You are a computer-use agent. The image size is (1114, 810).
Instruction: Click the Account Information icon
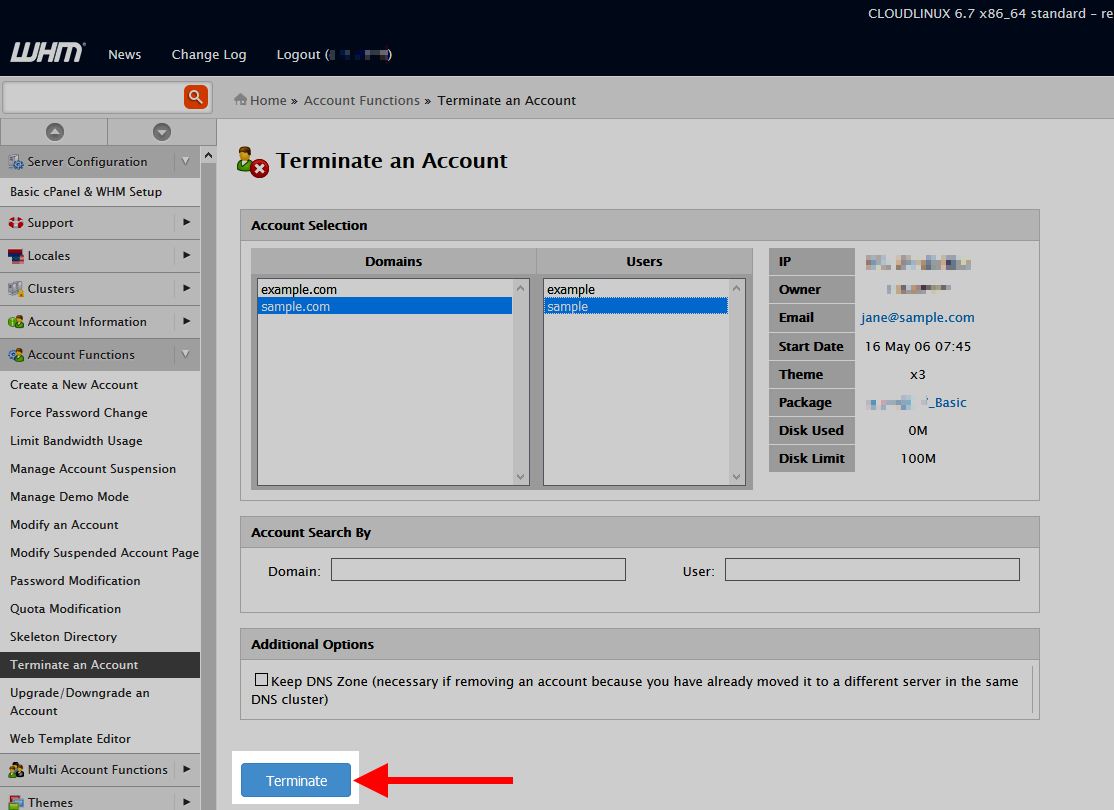(16, 322)
